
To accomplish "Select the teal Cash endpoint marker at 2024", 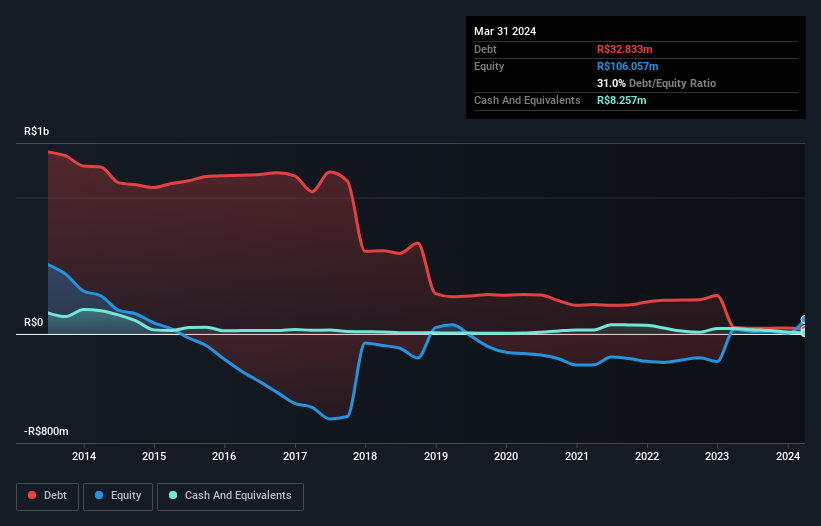I will (x=804, y=333).
